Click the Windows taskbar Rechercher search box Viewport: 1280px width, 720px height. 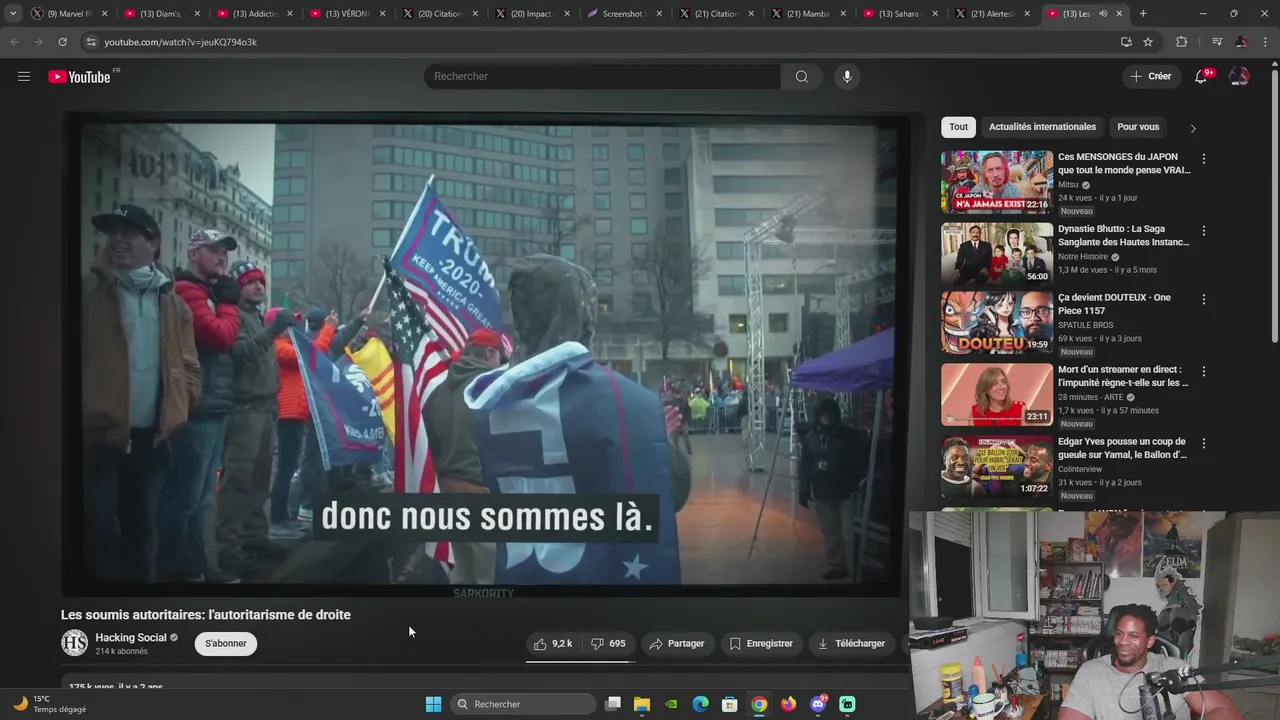tap(524, 704)
